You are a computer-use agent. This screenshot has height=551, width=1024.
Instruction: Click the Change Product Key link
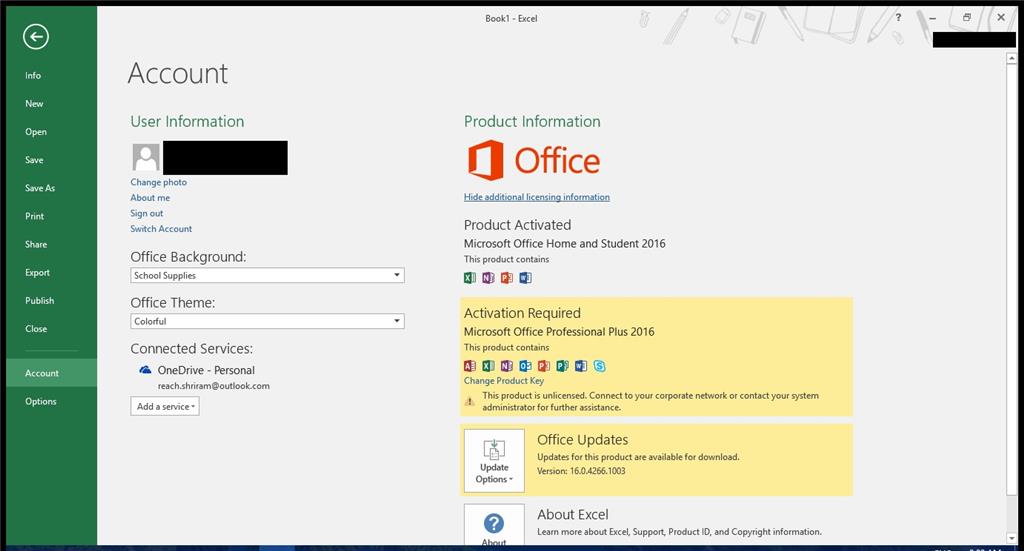504,381
